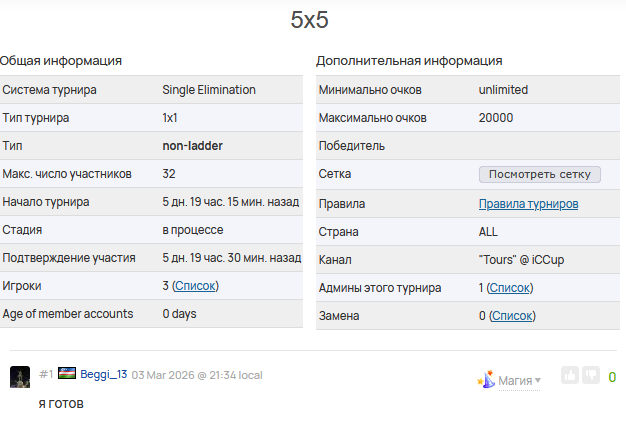
Task: Click the thumbs-down icon on the post
Action: pyautogui.click(x=590, y=376)
